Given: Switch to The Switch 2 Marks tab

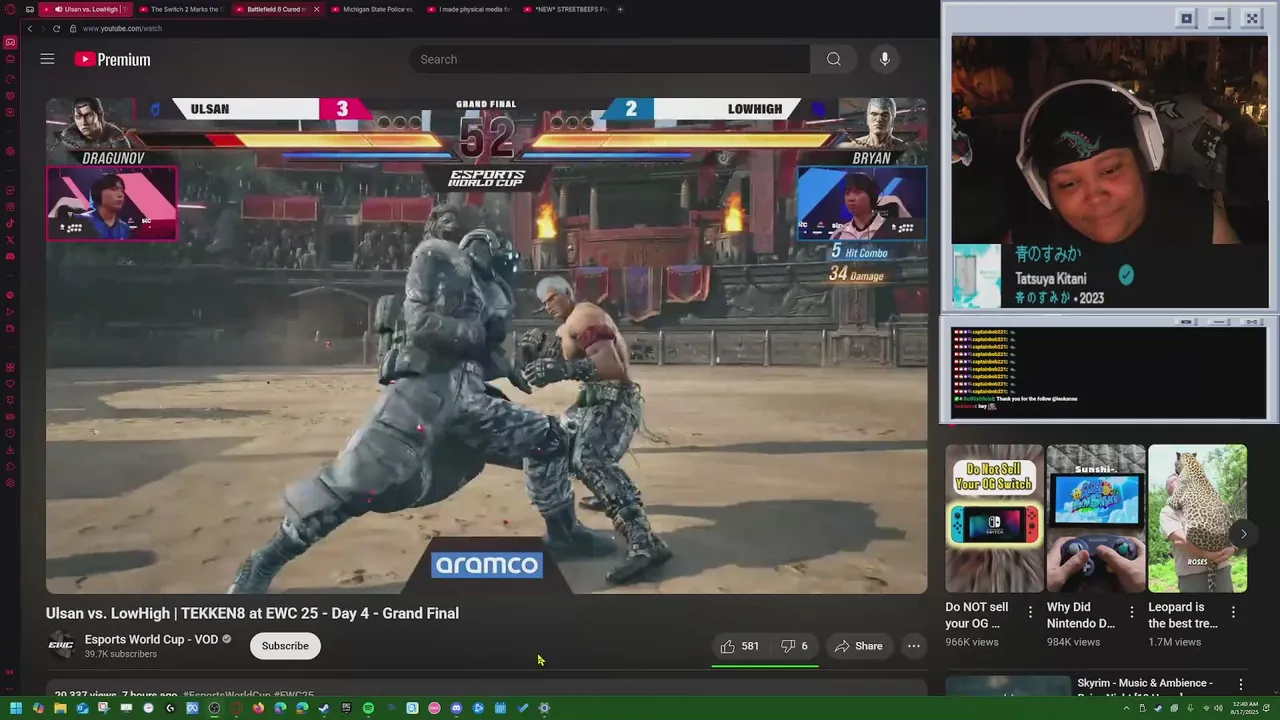Looking at the screenshot, I should coord(180,9).
